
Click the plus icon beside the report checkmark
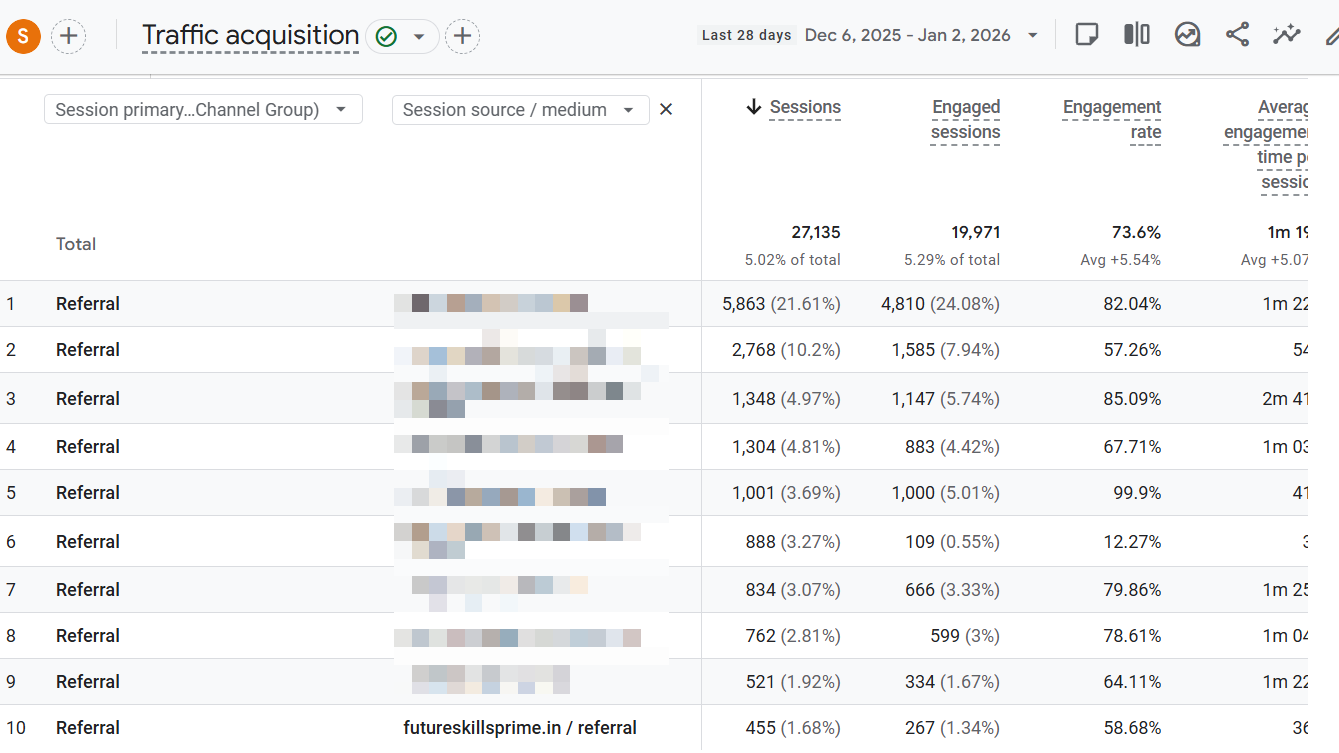click(461, 35)
